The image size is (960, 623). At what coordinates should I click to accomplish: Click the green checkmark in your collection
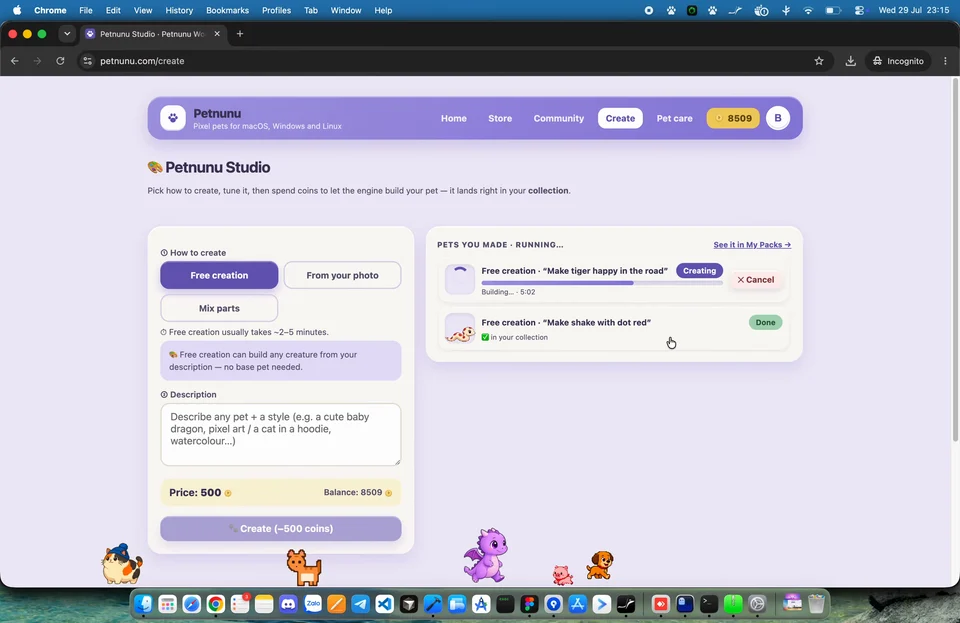(485, 337)
